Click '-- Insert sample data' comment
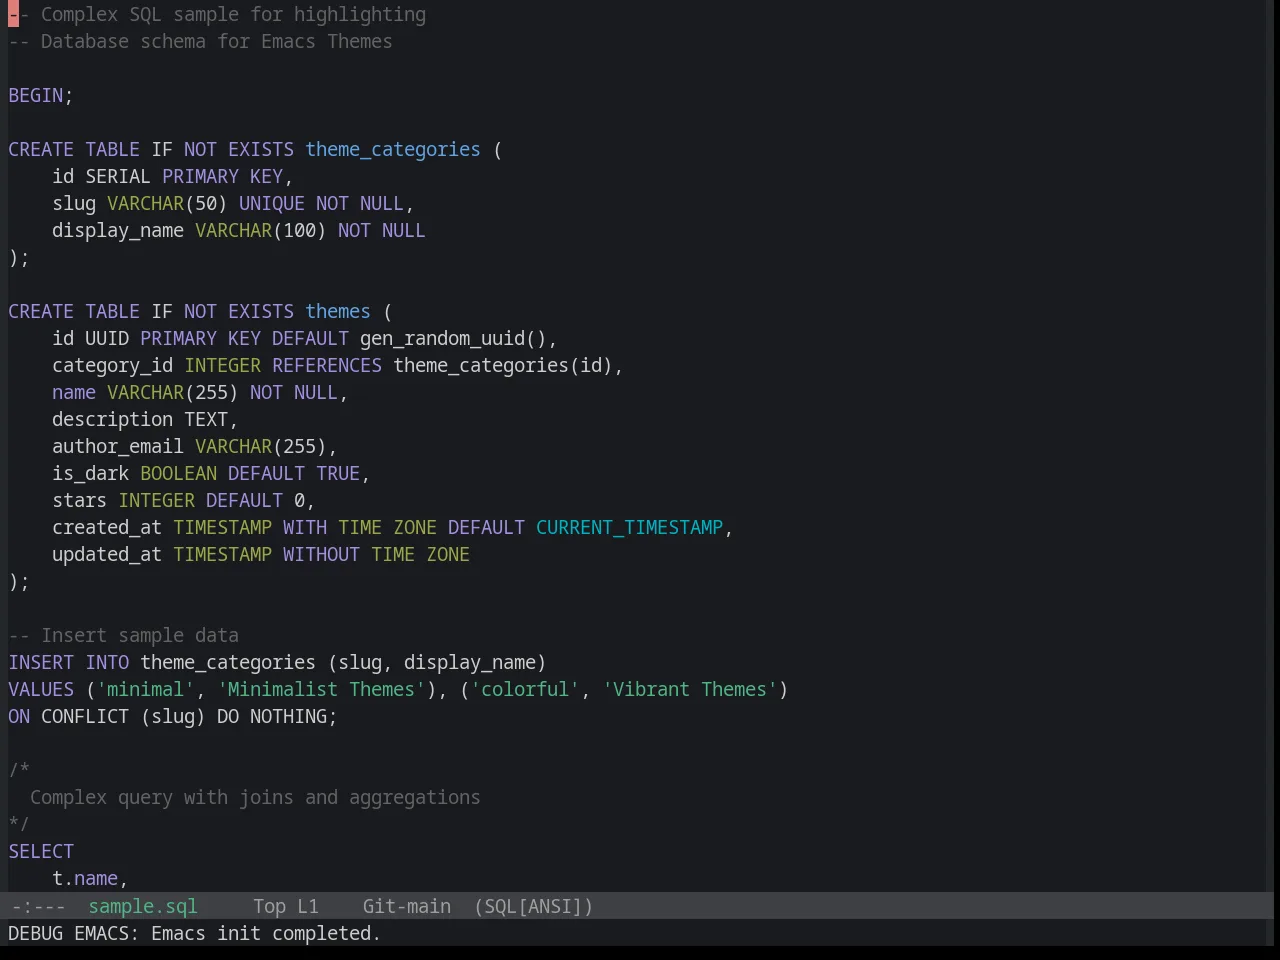The height and width of the screenshot is (960, 1280). [124, 635]
